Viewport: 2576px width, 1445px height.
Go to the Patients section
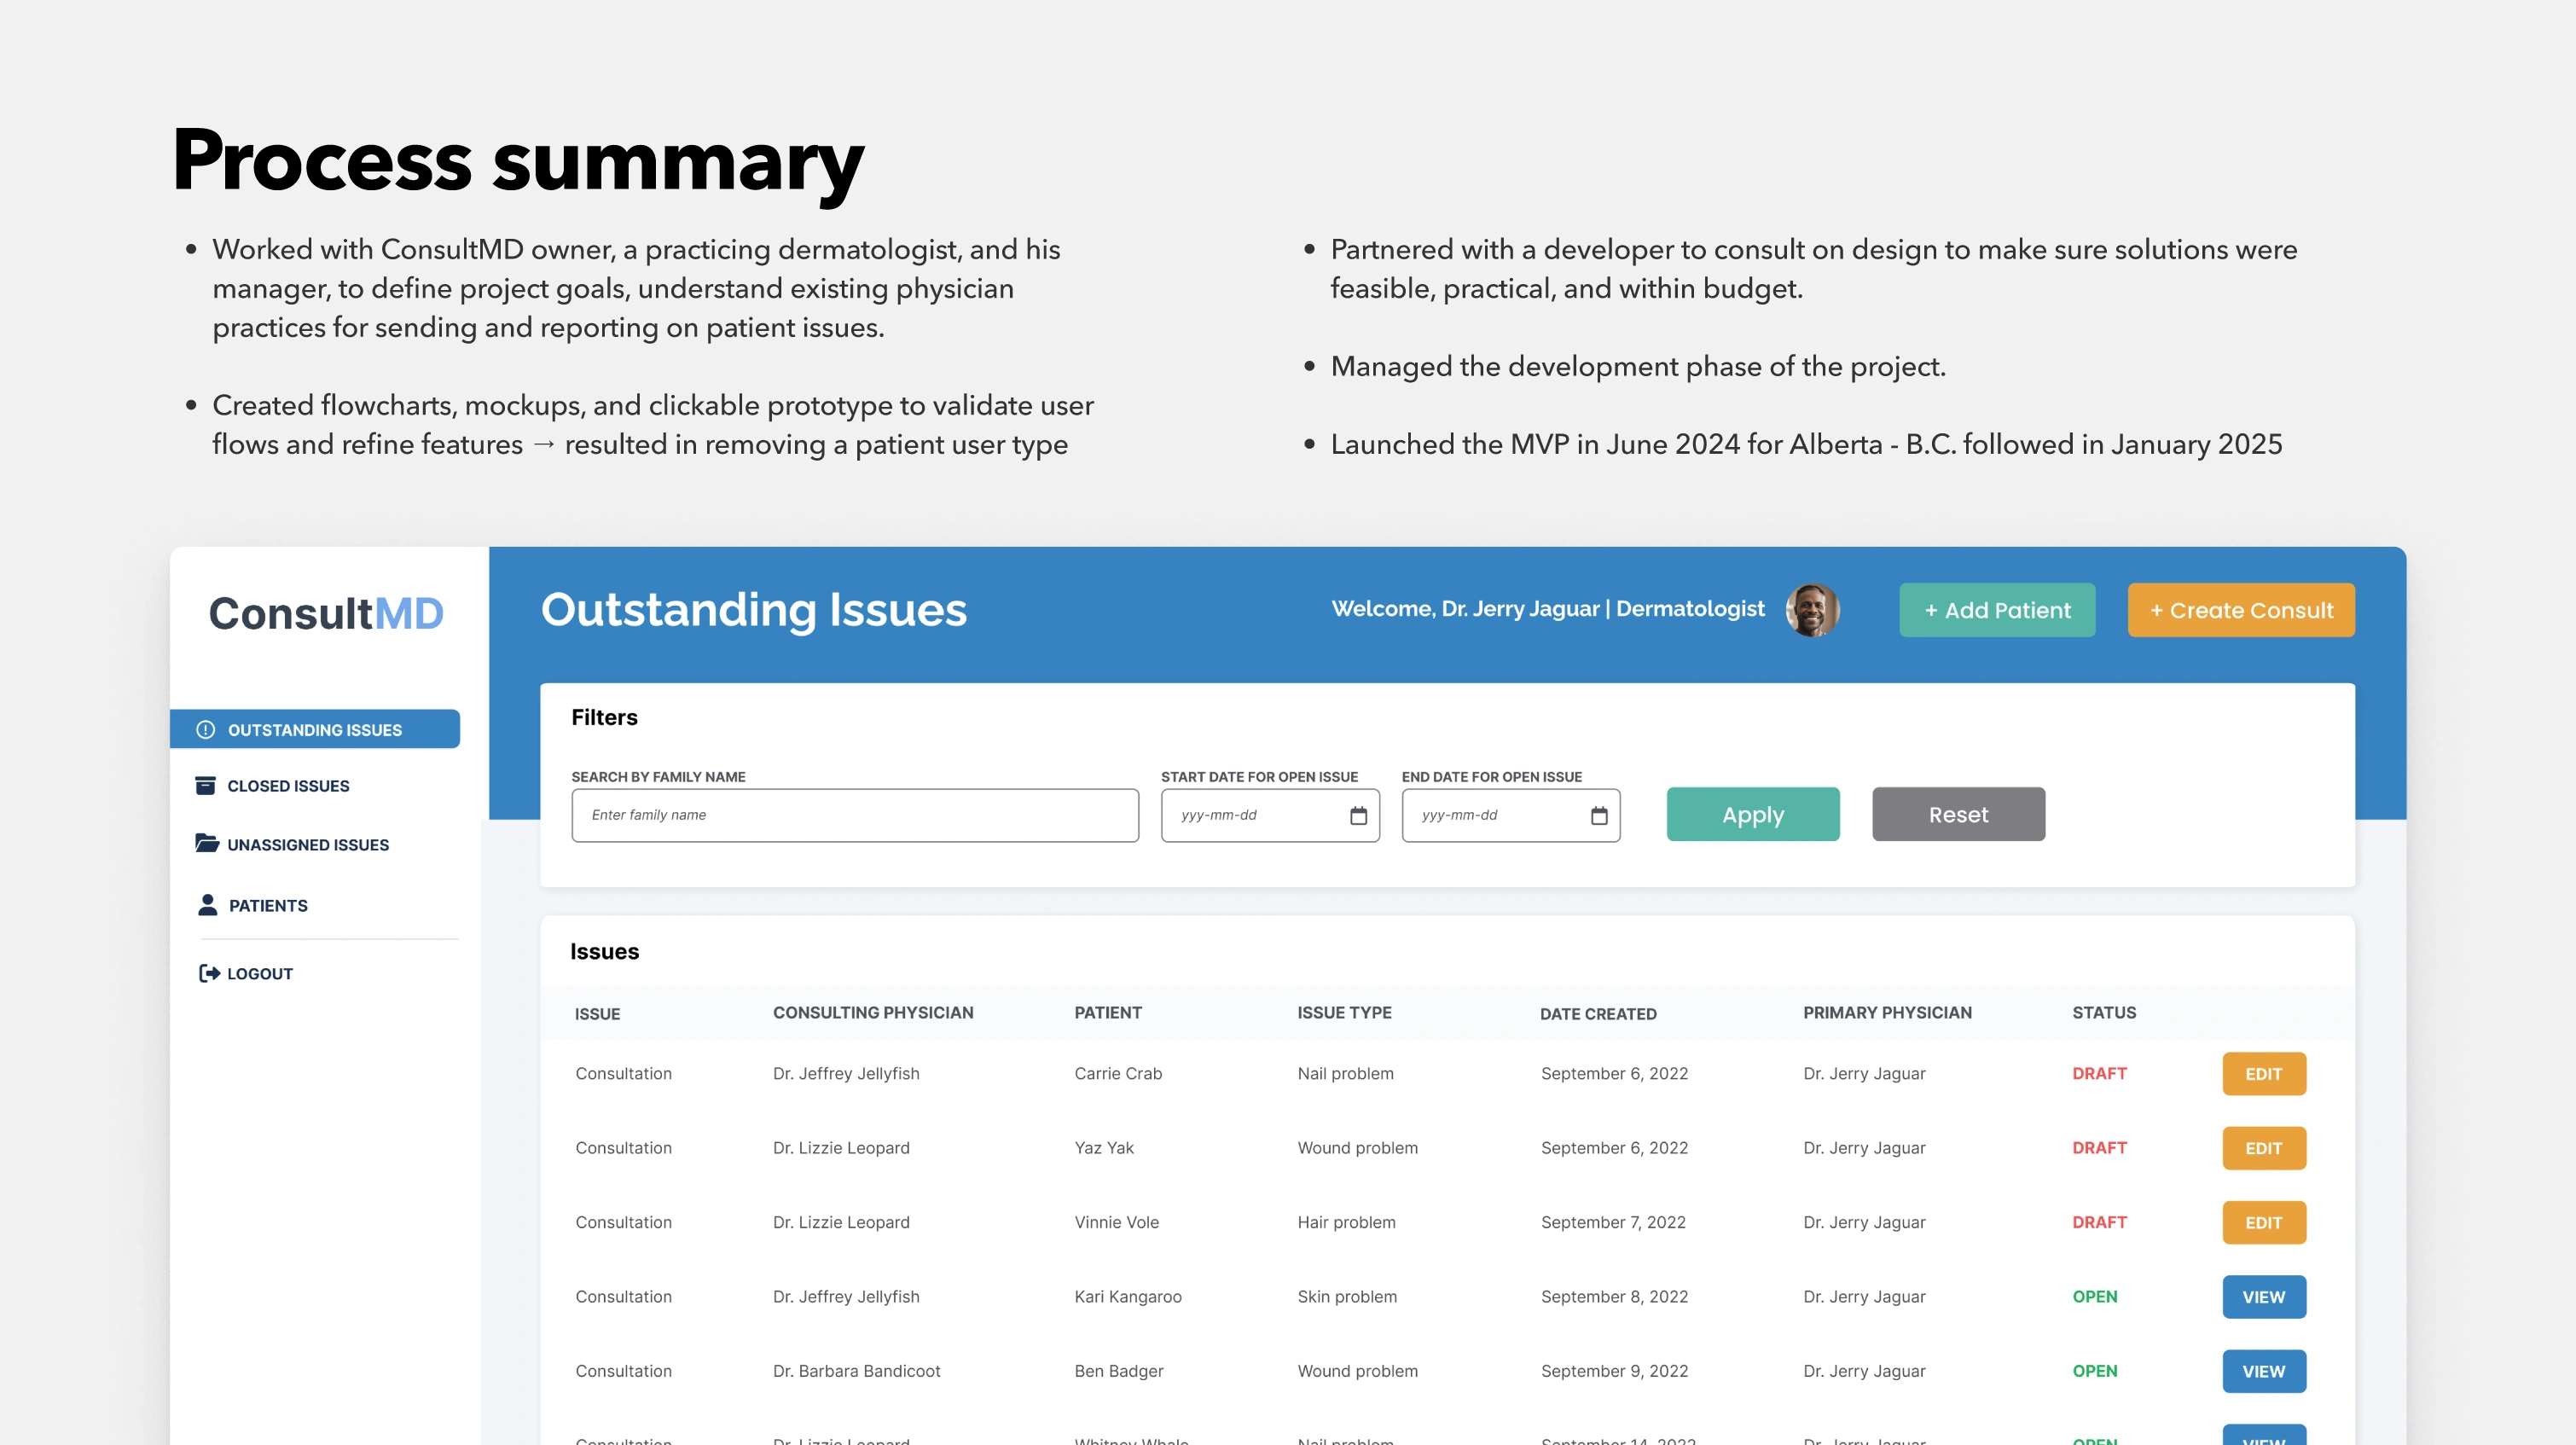pos(268,905)
